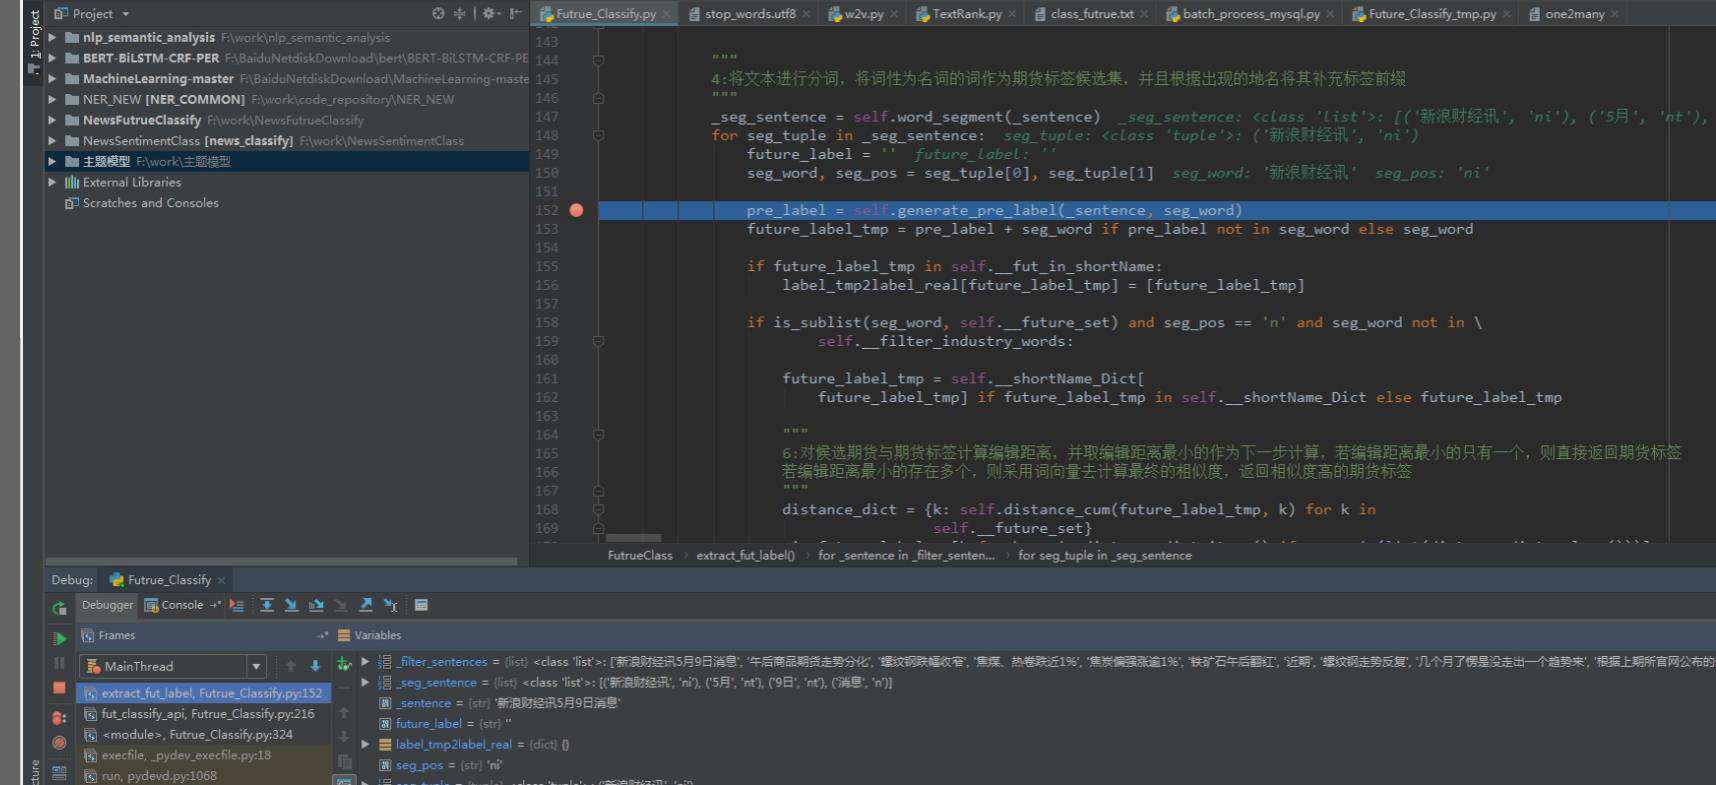Click Locate/scroll from source icon in Project panel
1716x785 pixels.
coord(438,13)
